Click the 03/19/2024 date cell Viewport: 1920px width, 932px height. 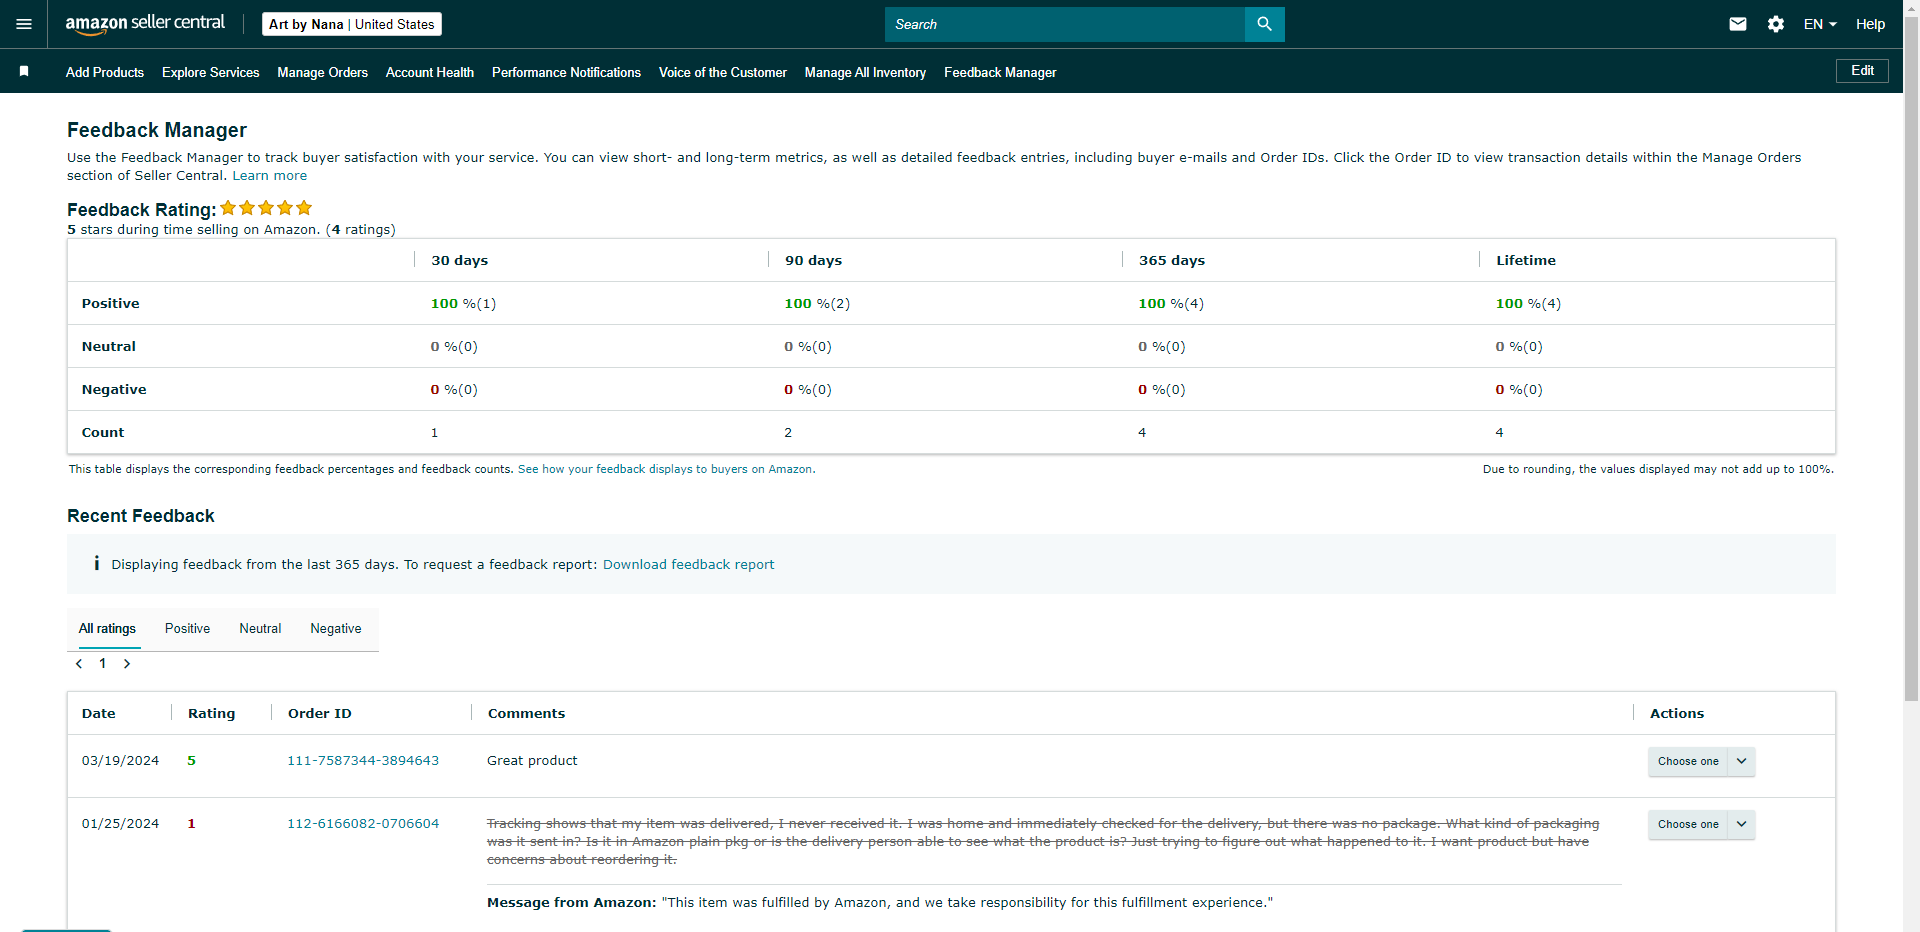tap(120, 761)
